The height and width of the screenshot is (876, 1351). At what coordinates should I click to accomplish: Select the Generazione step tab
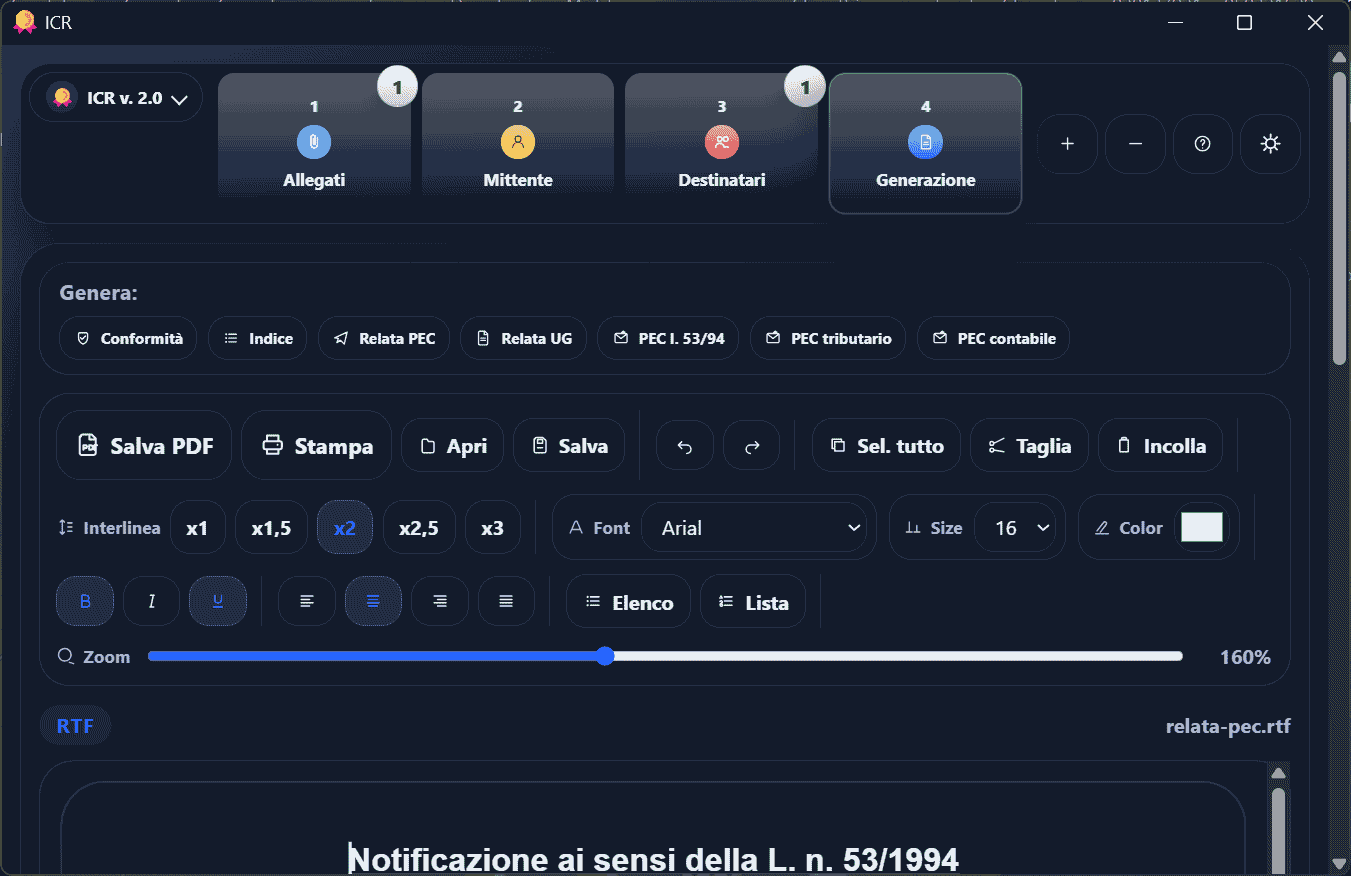tap(925, 142)
